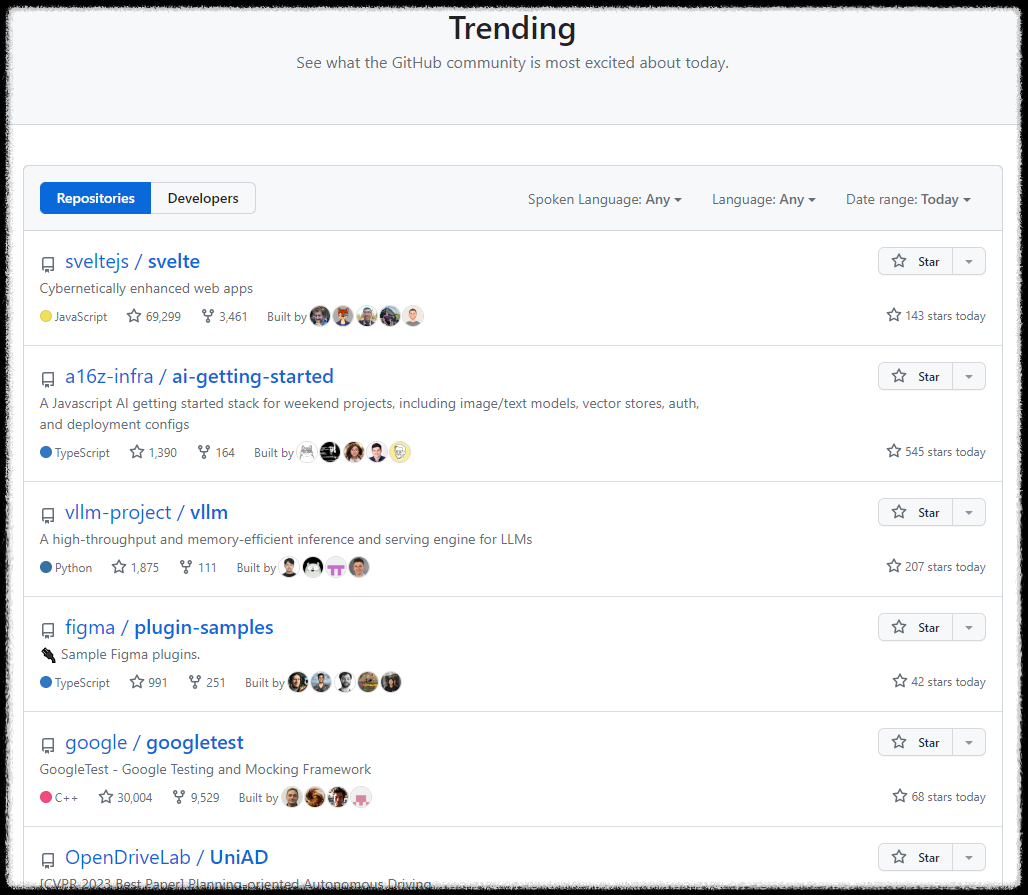Image resolution: width=1028 pixels, height=895 pixels.
Task: Click the repo icon beside figma / plugin-samples
Action: tap(48, 630)
